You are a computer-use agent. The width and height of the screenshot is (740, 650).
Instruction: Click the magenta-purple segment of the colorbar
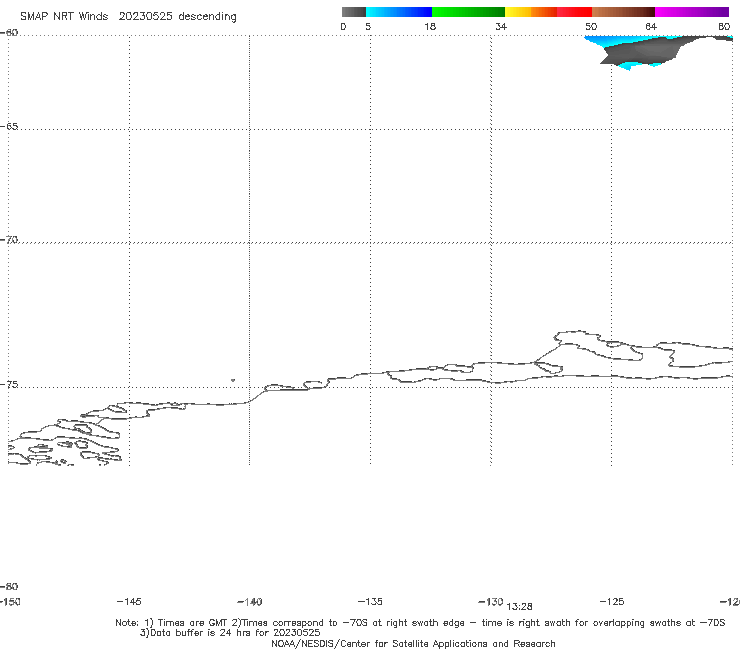[x=692, y=12]
